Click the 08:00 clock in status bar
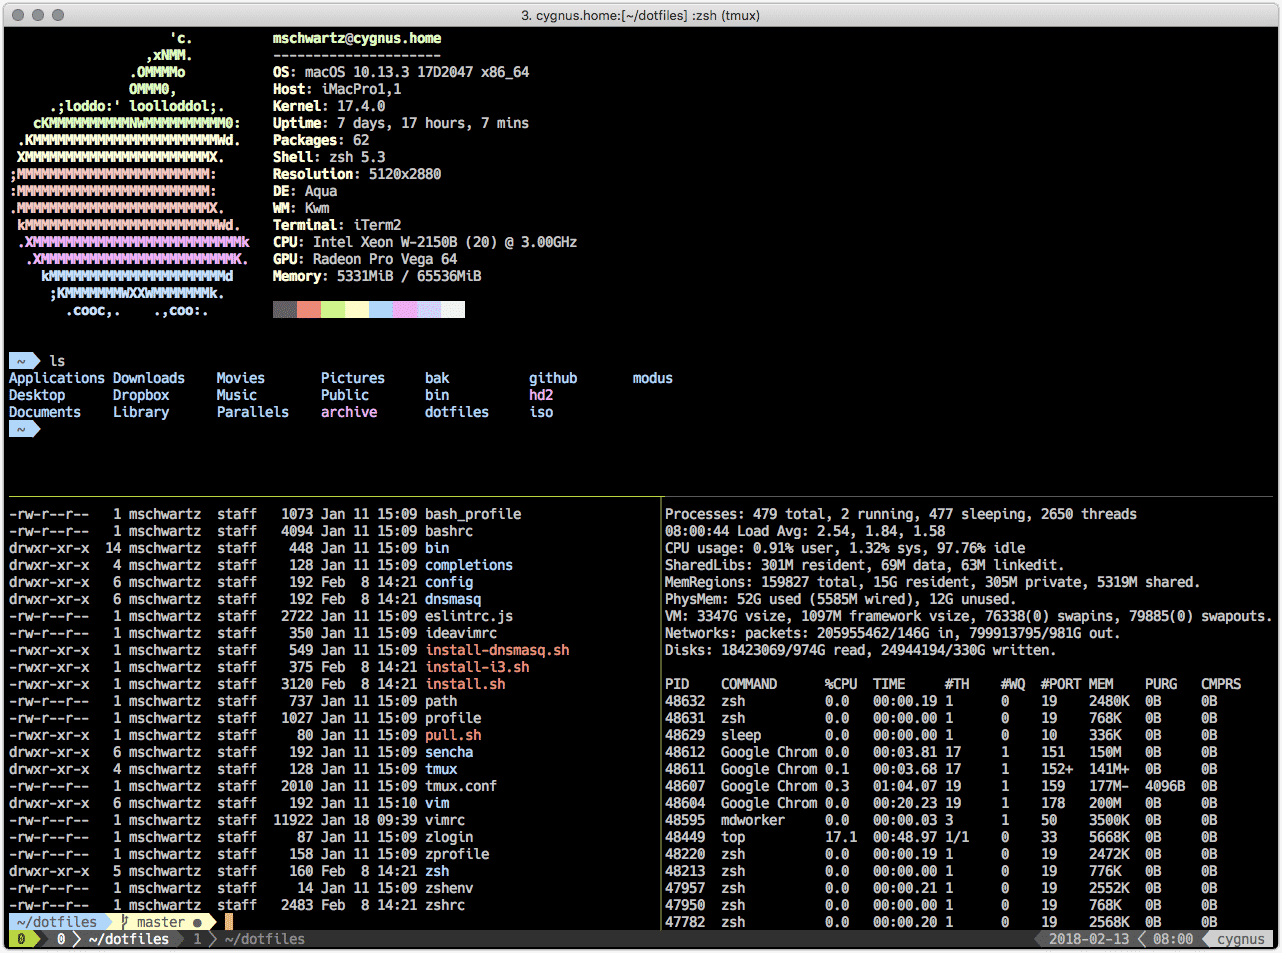Screen dimensions: 1282x953 (1173, 939)
